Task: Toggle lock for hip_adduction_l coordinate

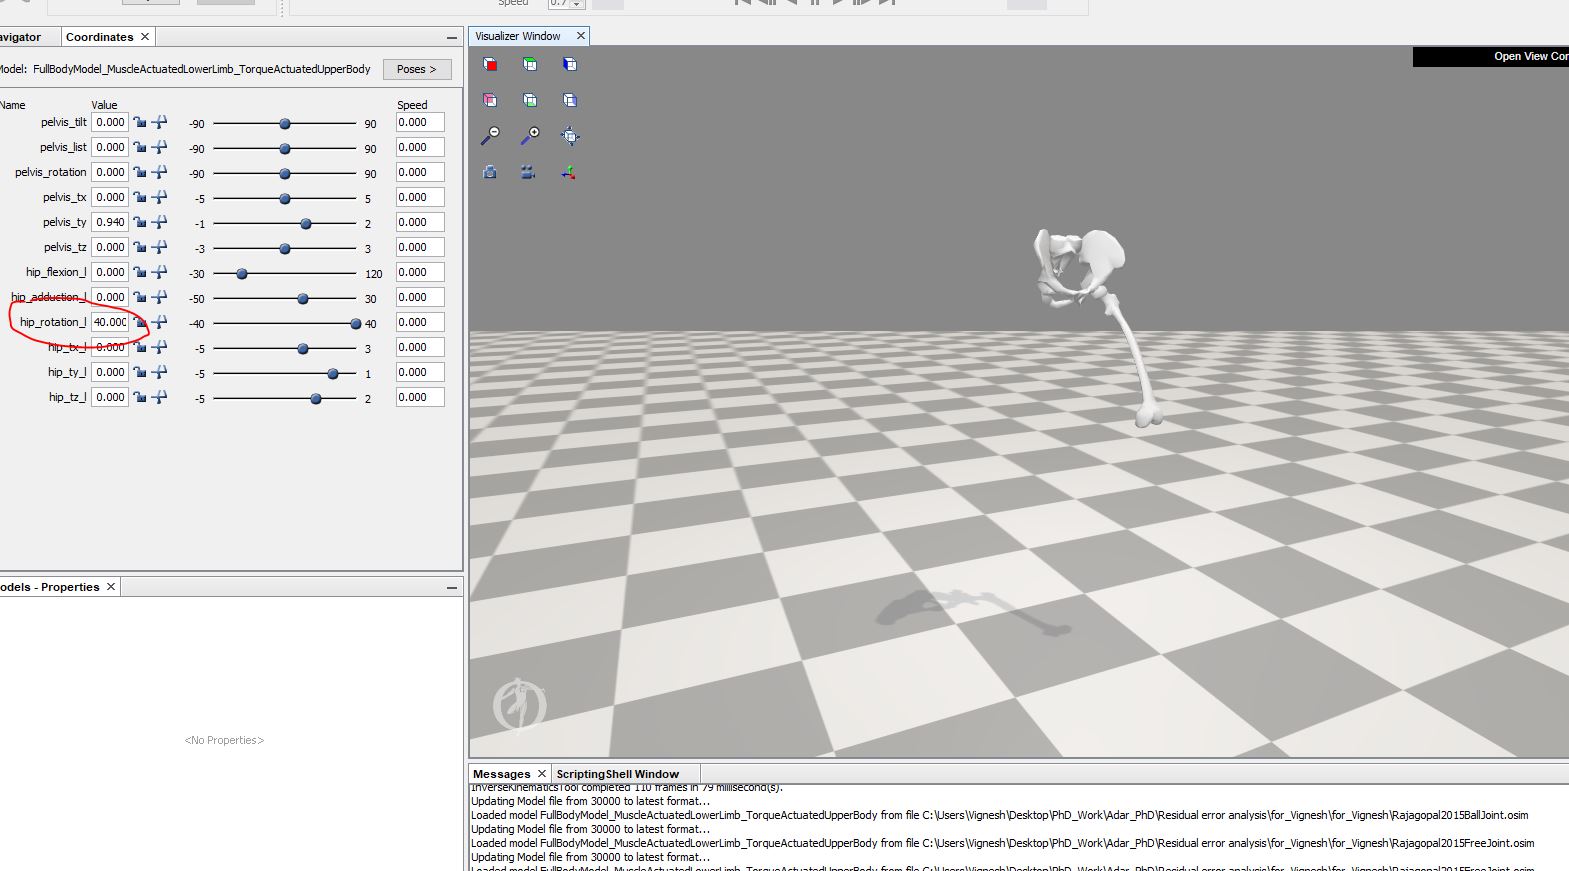Action: [140, 297]
